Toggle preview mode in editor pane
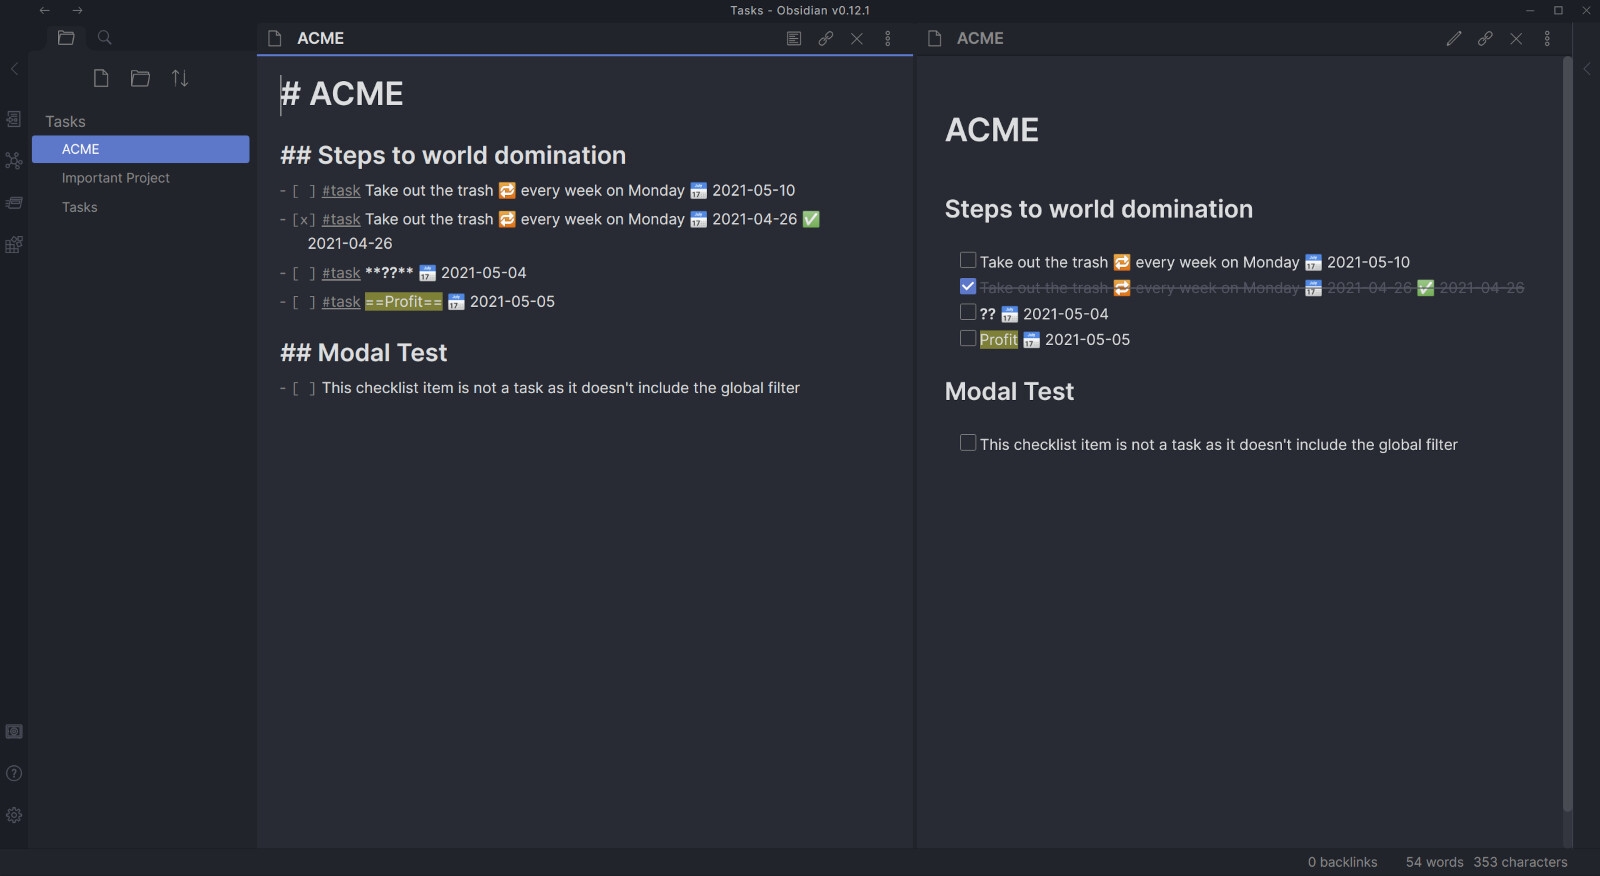The width and height of the screenshot is (1600, 876). [x=794, y=38]
